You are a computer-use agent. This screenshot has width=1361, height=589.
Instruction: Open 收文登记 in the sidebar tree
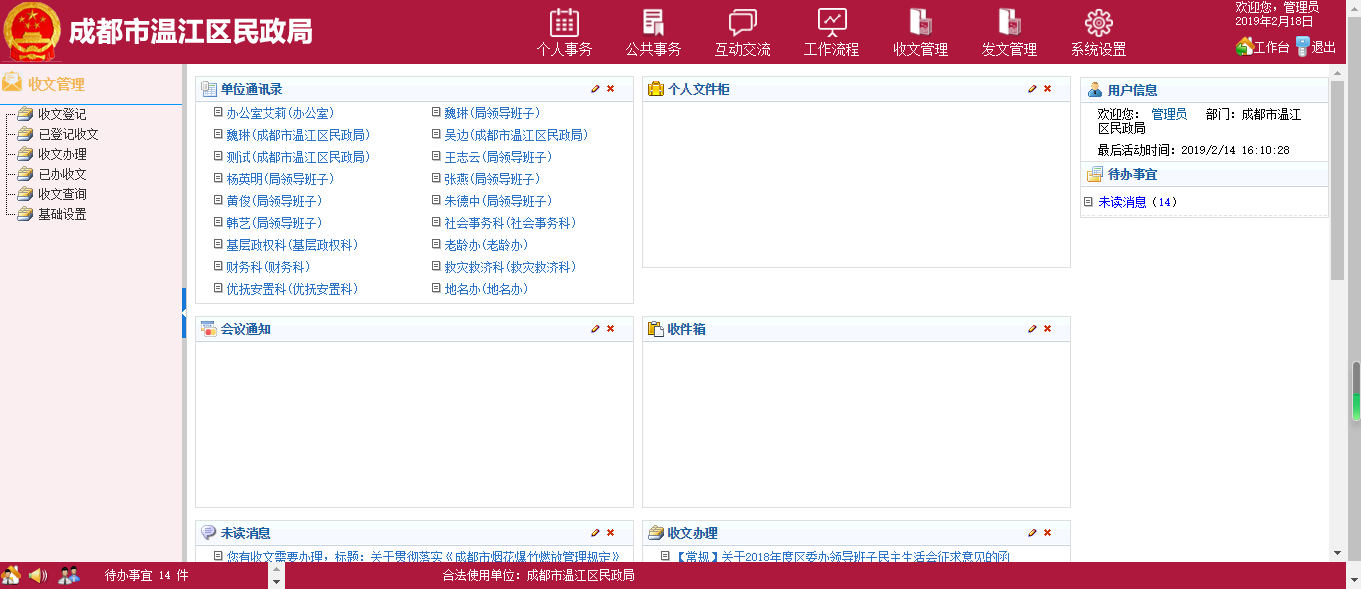click(62, 114)
